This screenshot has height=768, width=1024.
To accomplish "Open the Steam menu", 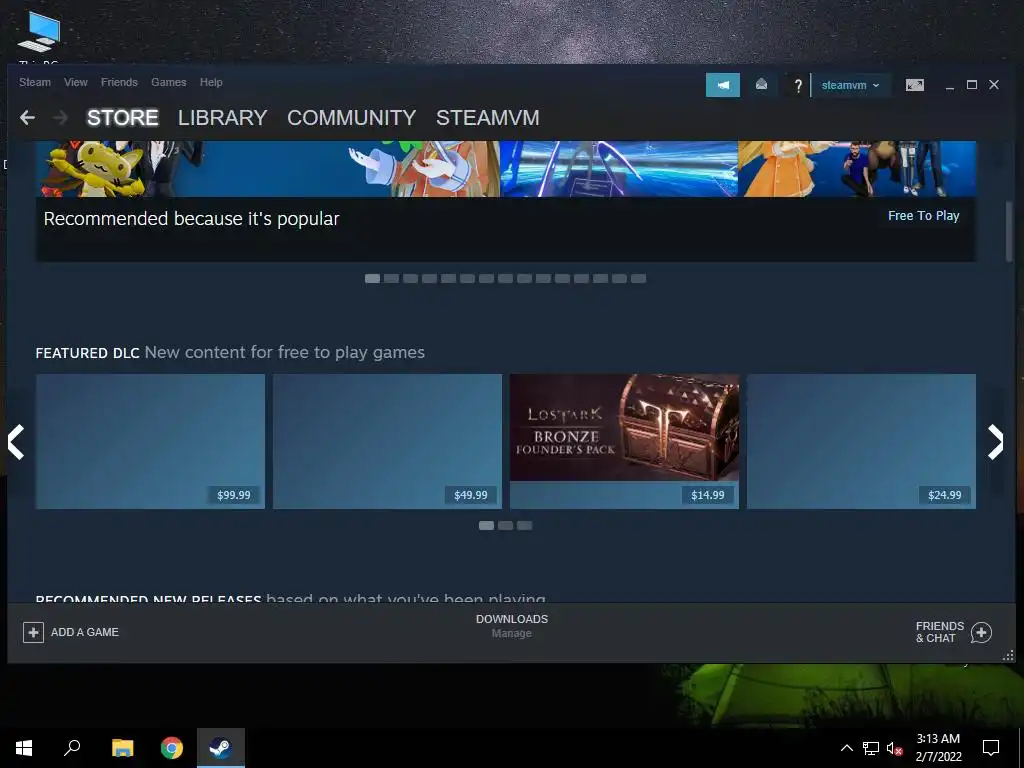I will (35, 82).
